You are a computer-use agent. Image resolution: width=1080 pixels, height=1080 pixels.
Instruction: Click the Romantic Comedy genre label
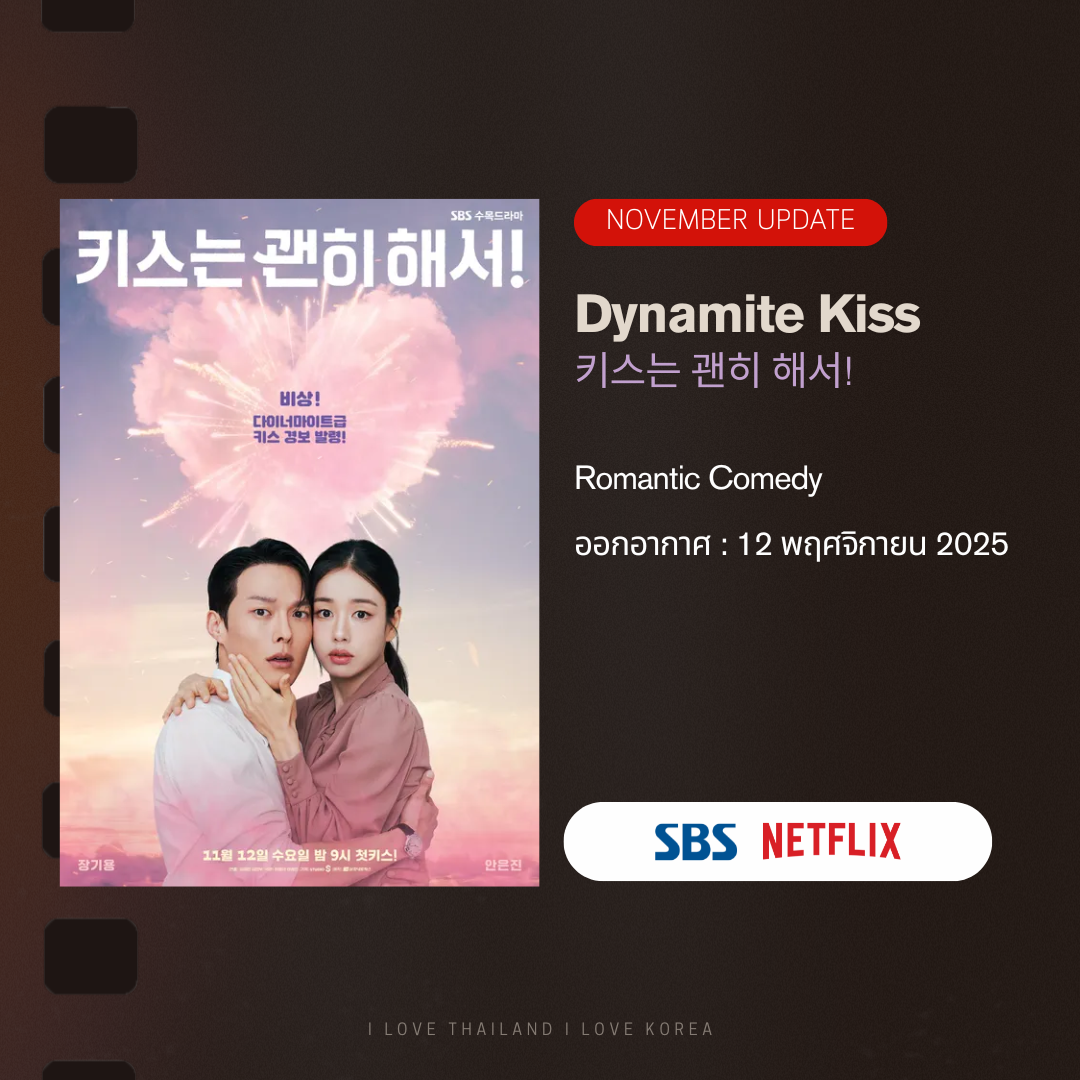pyautogui.click(x=698, y=479)
